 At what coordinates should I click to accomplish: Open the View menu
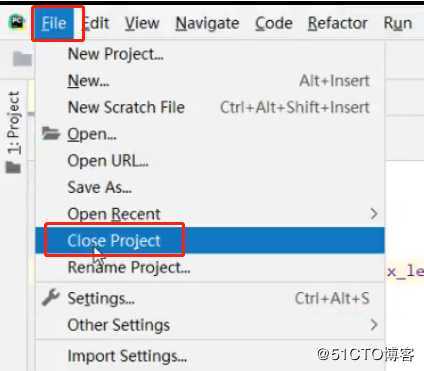(142, 23)
